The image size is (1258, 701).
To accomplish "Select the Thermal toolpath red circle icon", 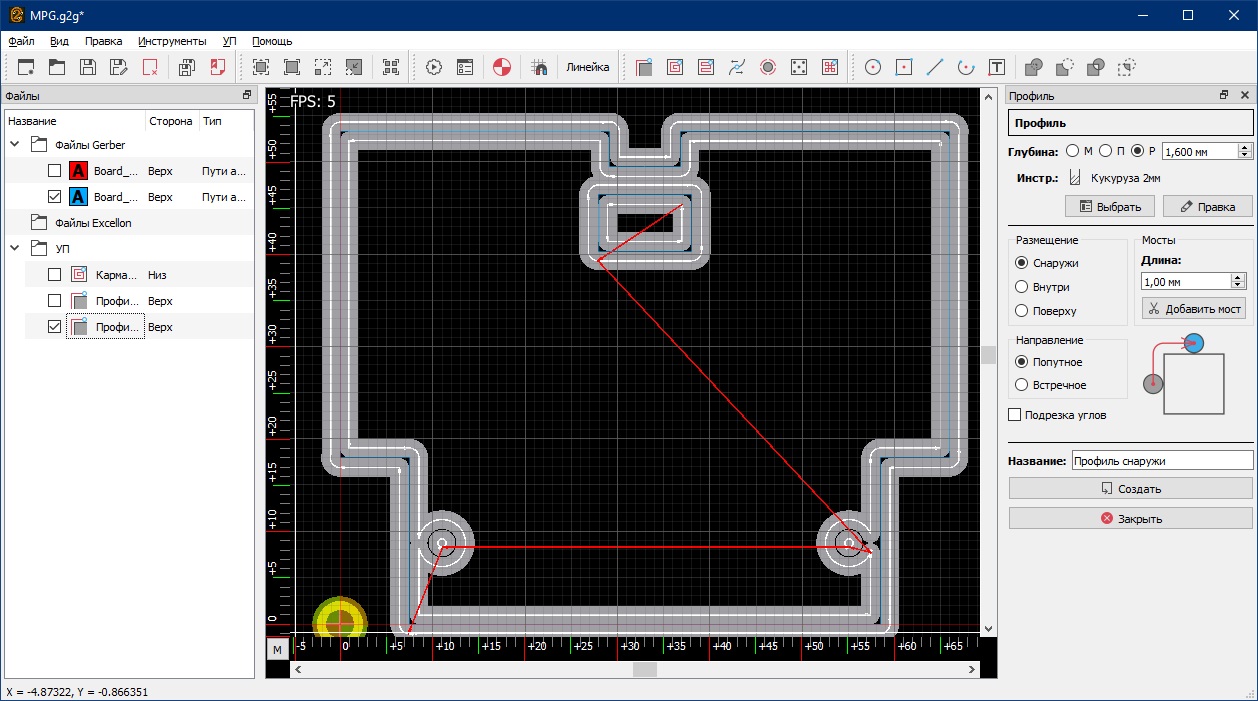I will [x=768, y=67].
